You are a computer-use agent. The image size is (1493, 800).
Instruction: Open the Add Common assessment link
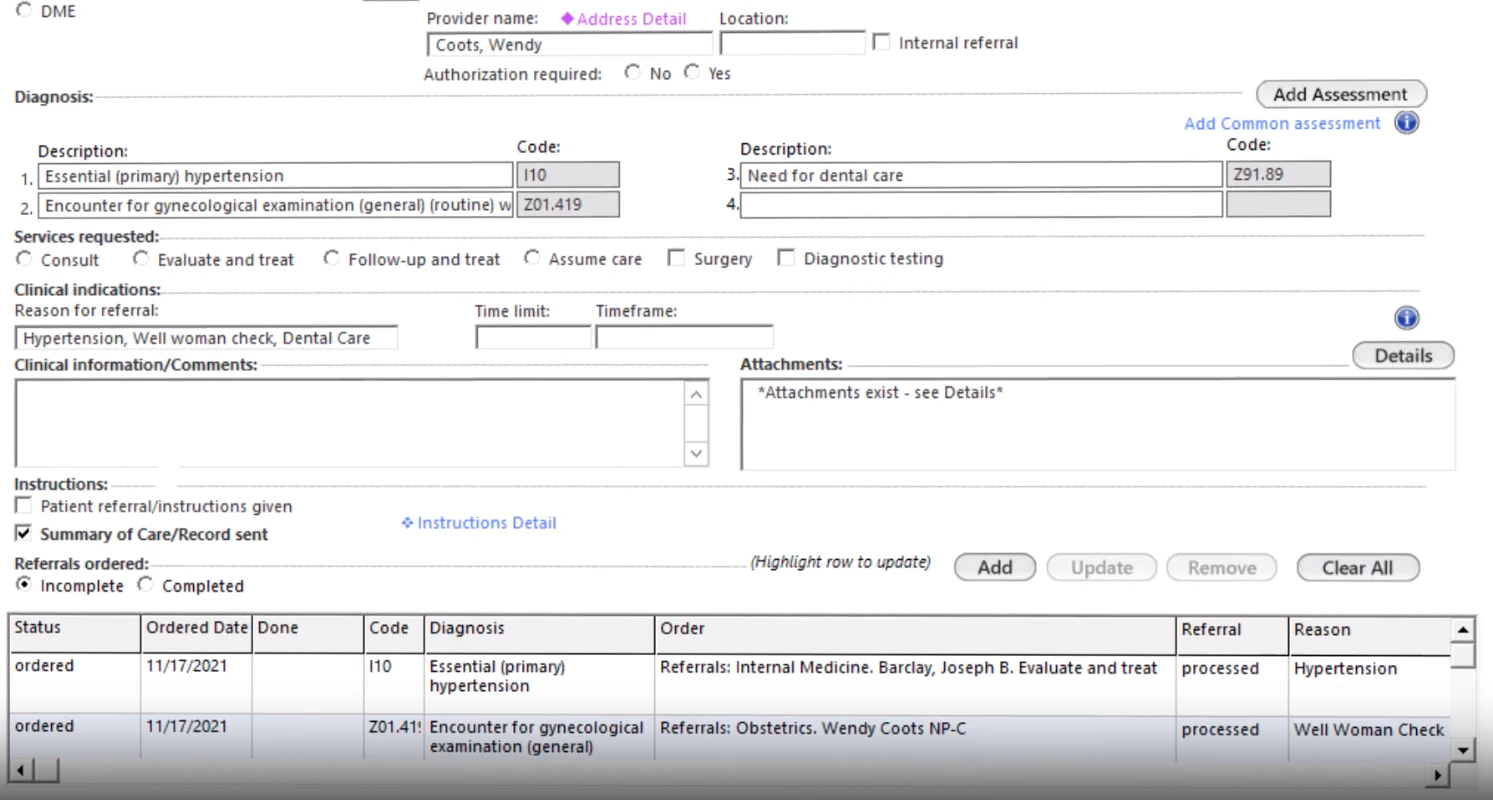point(1282,122)
